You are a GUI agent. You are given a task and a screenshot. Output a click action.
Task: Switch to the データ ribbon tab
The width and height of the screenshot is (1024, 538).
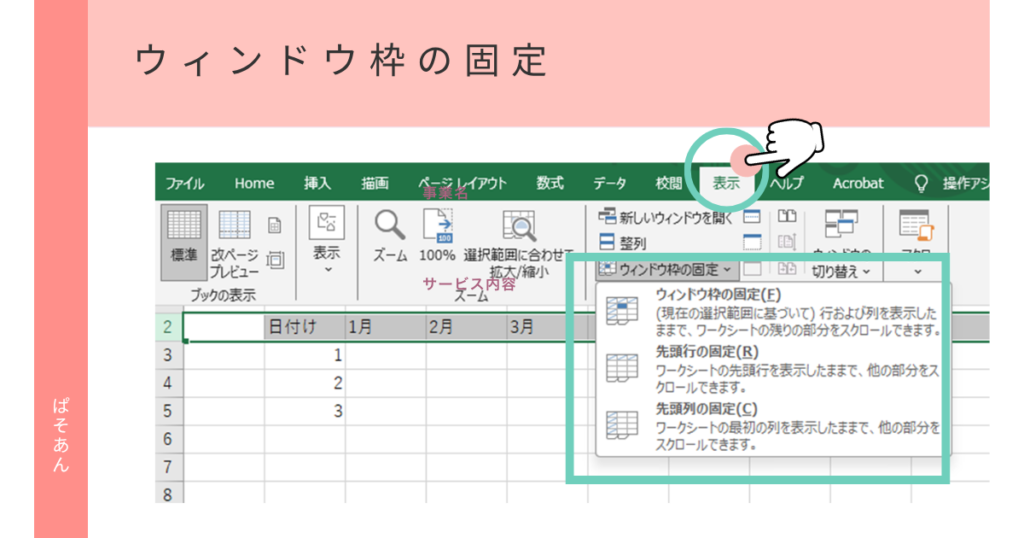[610, 183]
